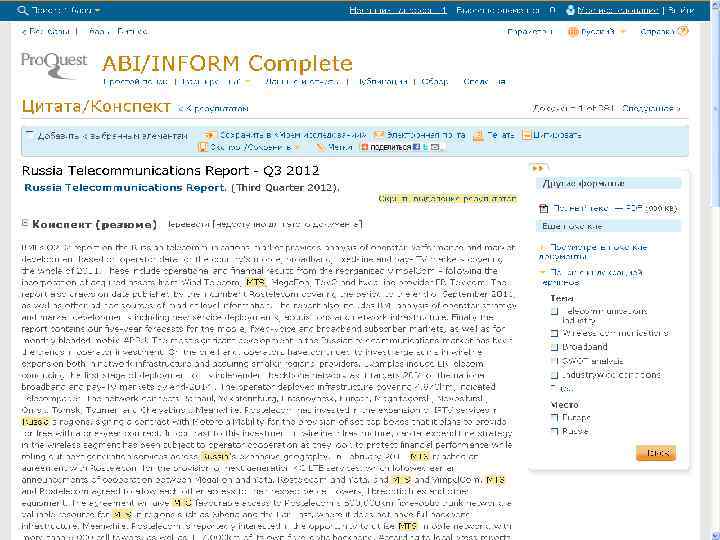Open the Данные и отчеты menu item
This screenshot has width=720, height=540.
[x=303, y=82]
